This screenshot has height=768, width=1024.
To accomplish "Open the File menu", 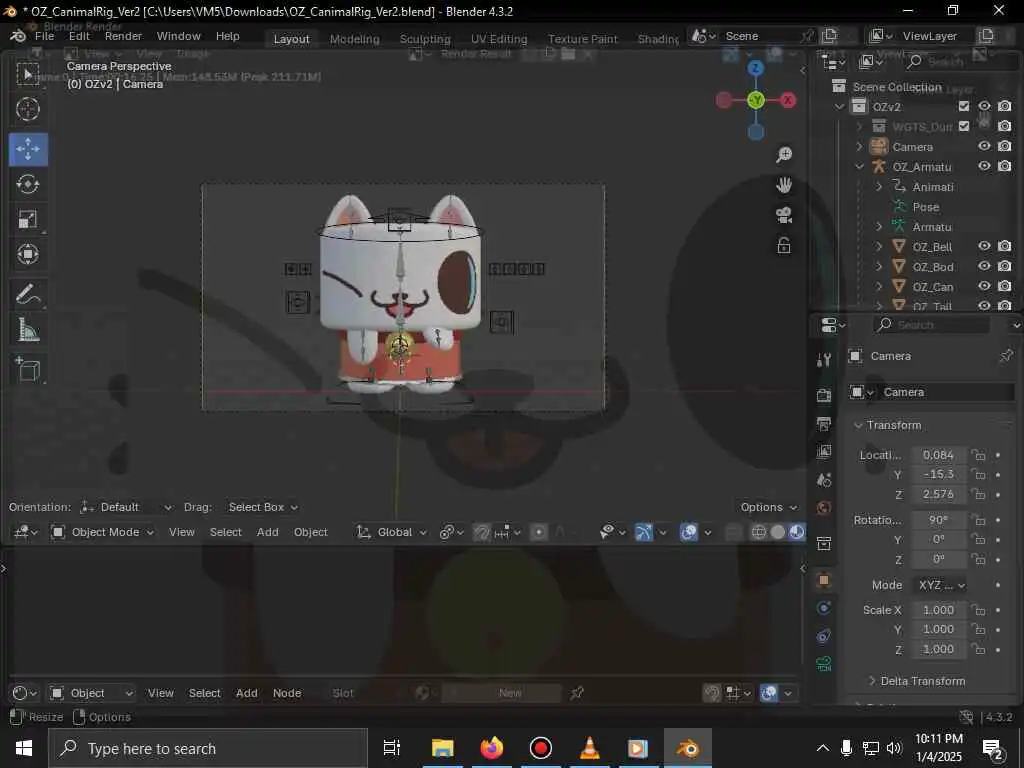I will pos(44,36).
